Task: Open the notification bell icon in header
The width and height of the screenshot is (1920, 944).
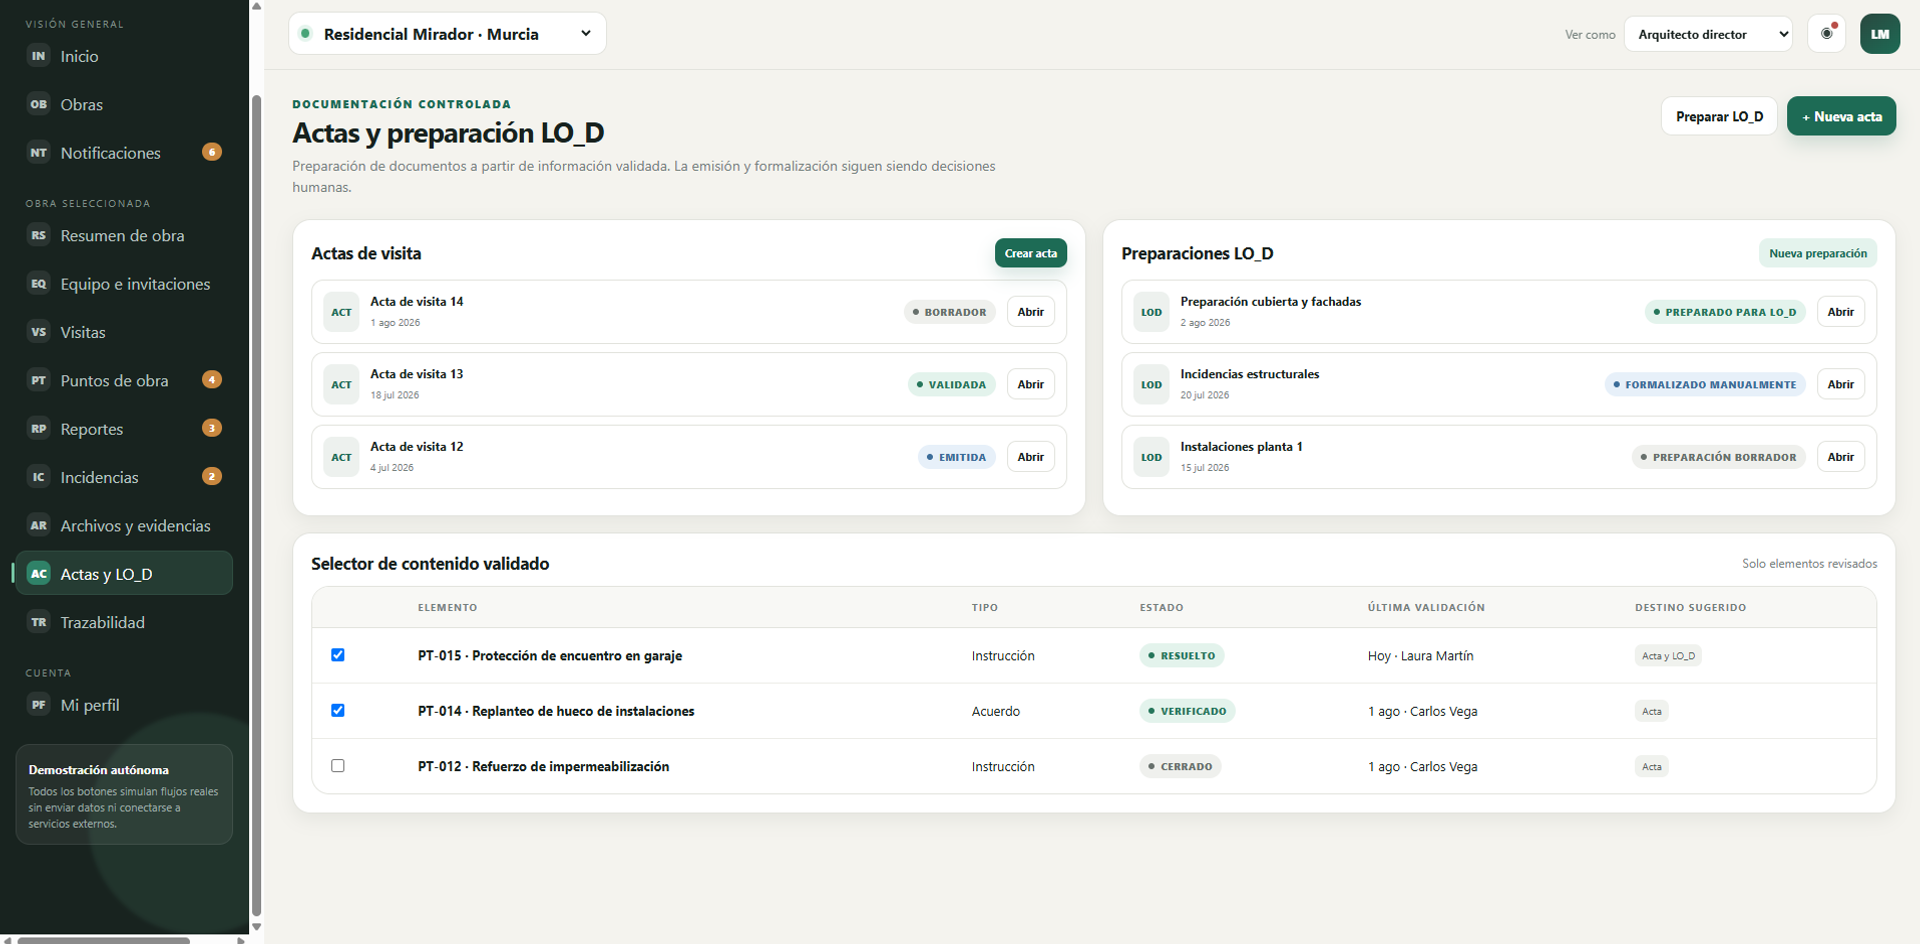Action: coord(1827,34)
